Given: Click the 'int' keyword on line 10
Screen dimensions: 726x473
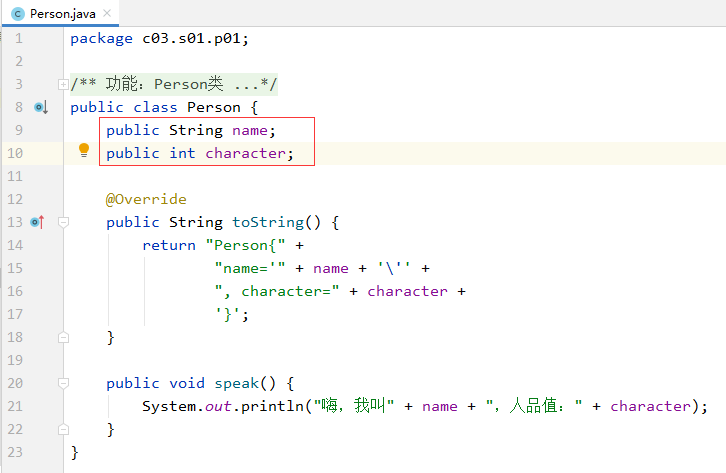Looking at the screenshot, I should point(182,153).
